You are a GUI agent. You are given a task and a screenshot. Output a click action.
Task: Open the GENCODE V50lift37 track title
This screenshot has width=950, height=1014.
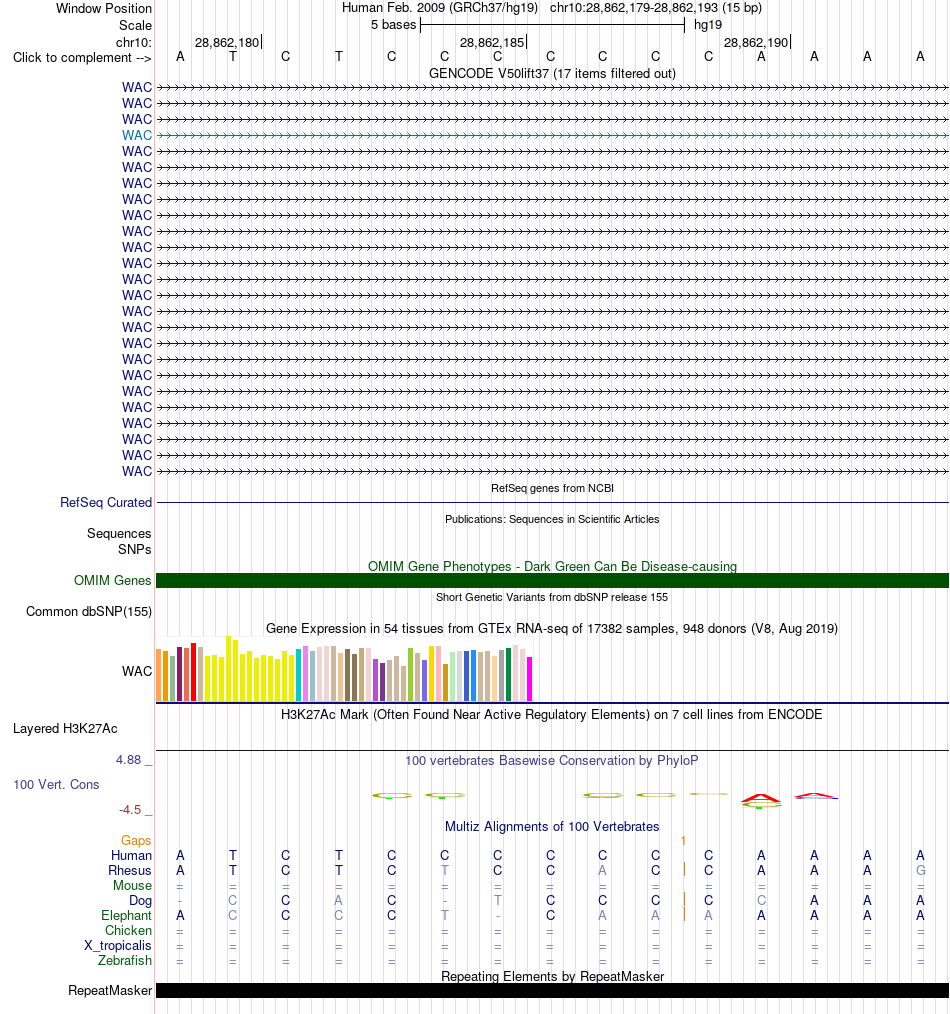tap(552, 74)
